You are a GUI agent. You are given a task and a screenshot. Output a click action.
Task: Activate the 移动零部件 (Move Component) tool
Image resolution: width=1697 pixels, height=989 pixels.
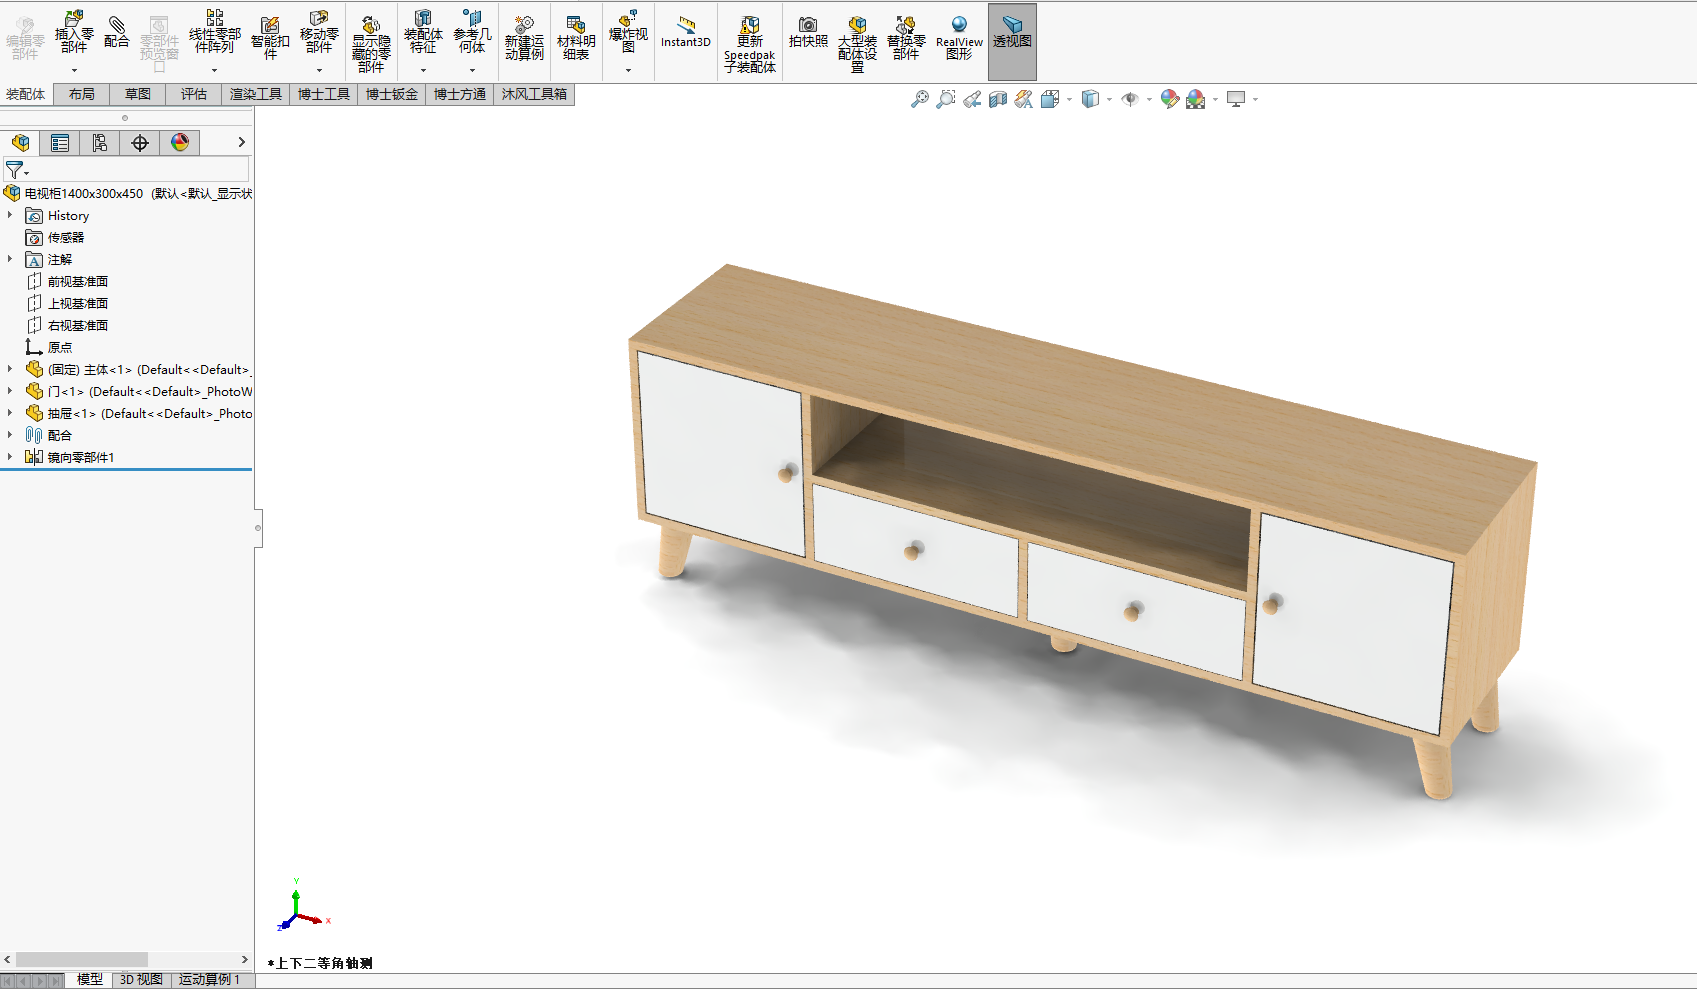319,32
